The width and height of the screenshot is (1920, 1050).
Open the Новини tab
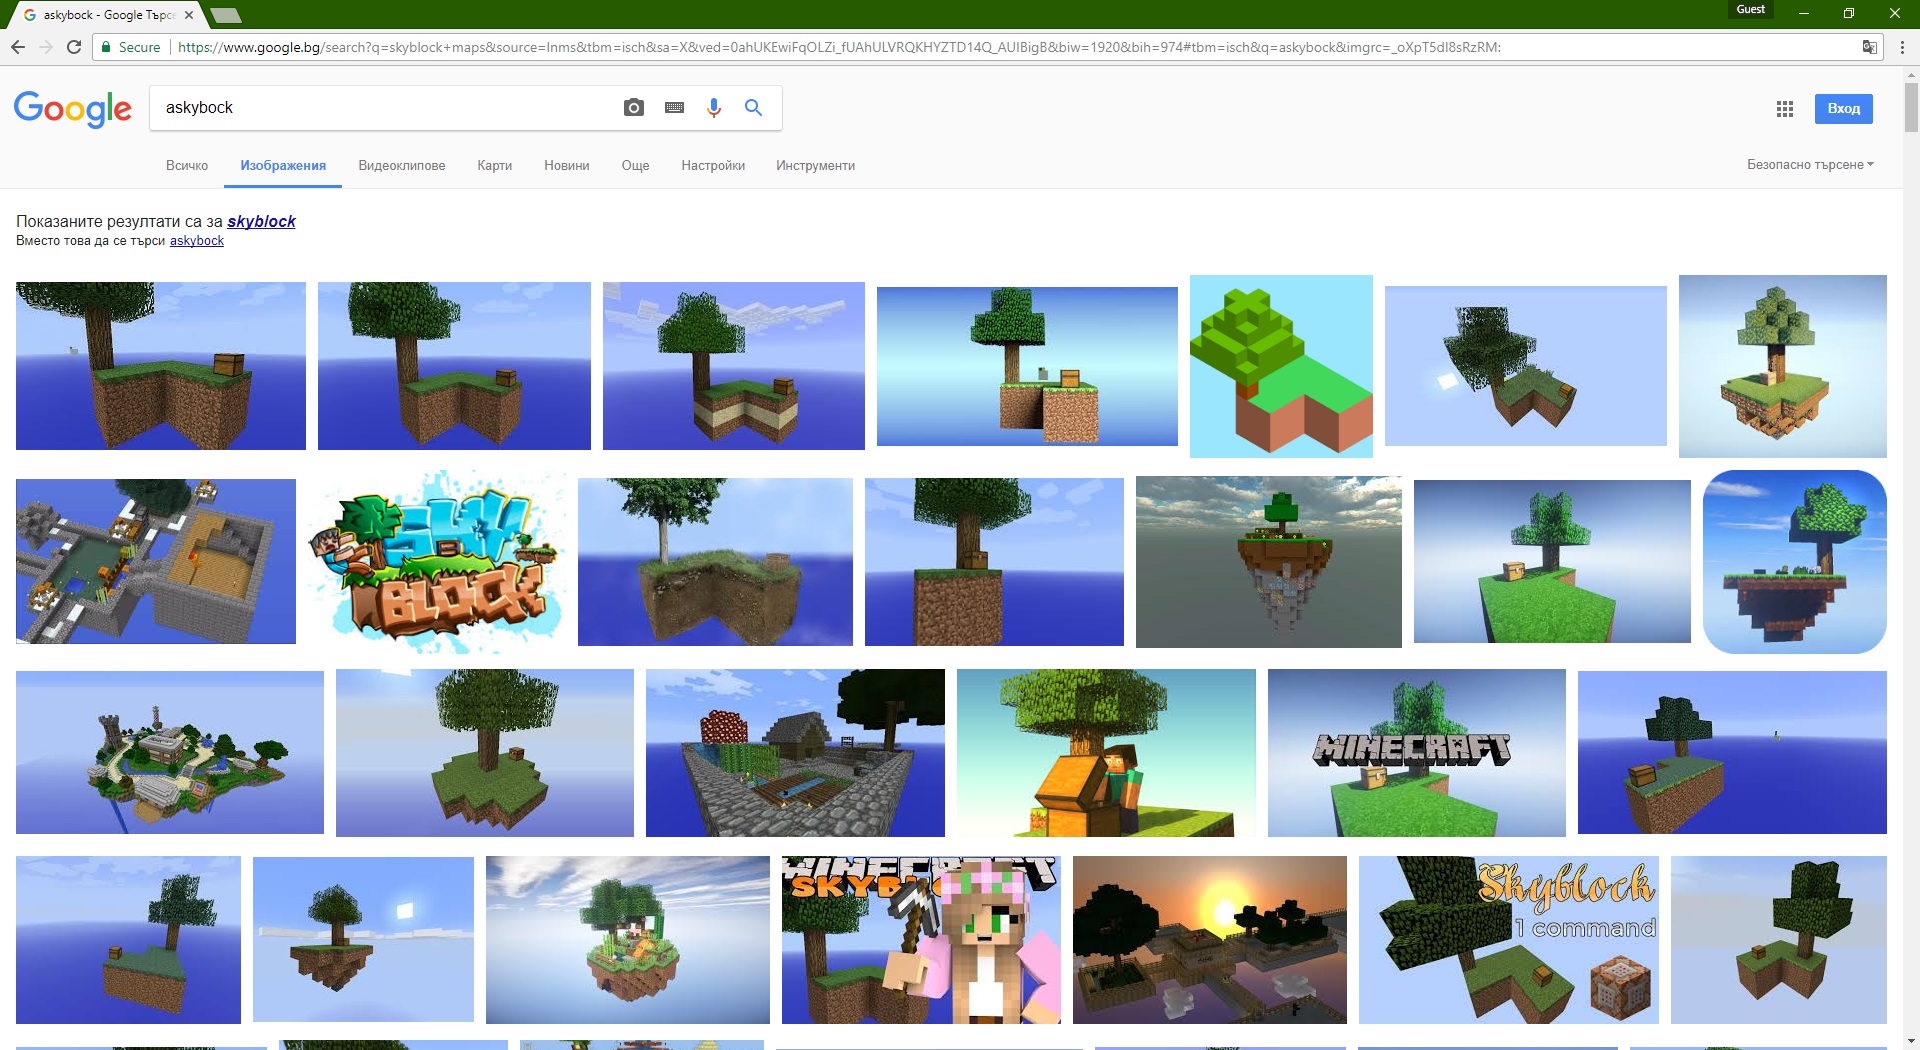coord(567,165)
